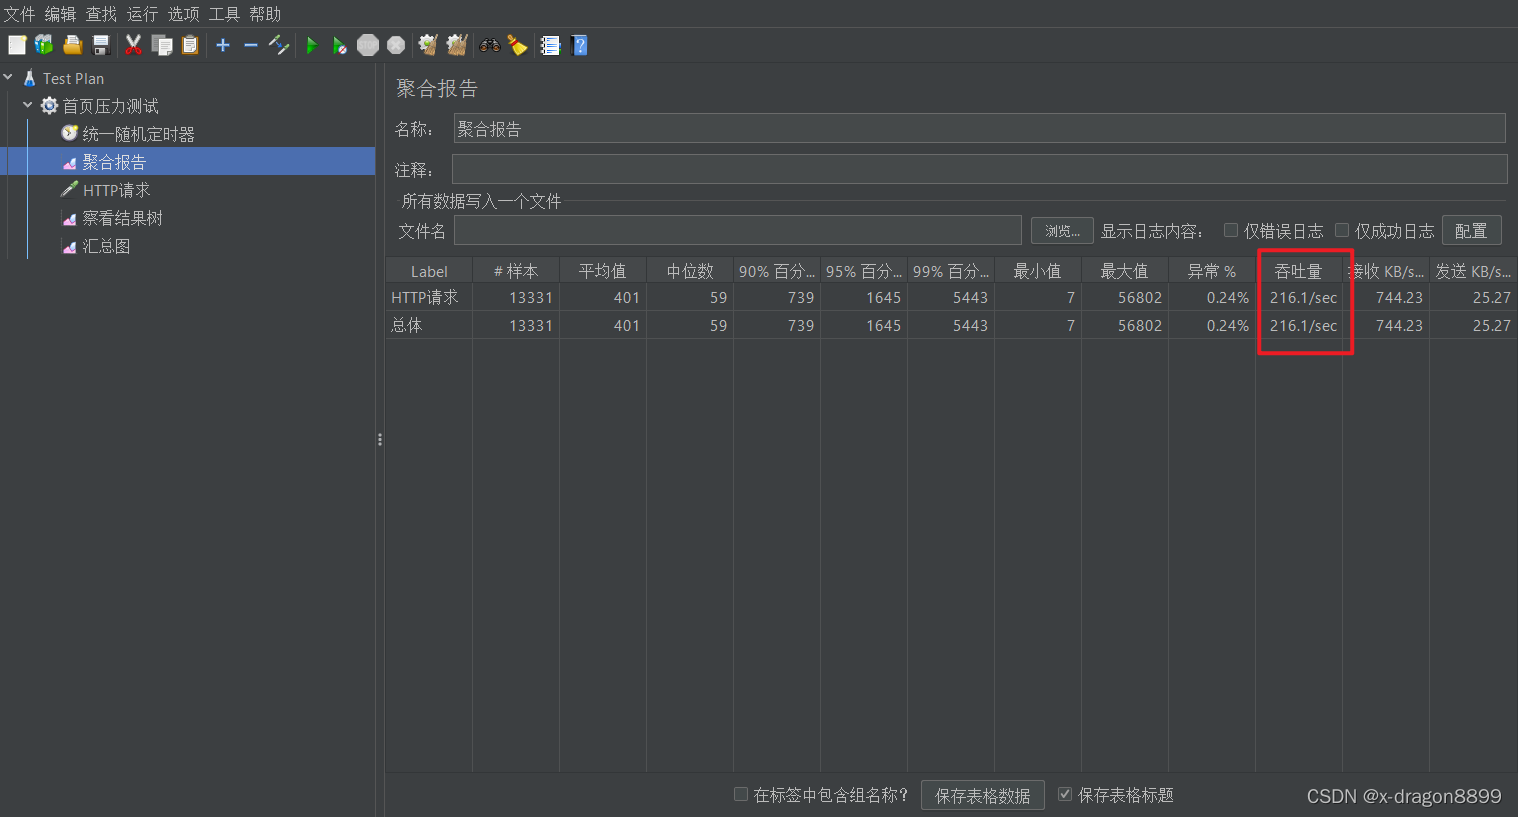This screenshot has height=817, width=1518.
Task: Click the # 样本 column header
Action: click(516, 271)
